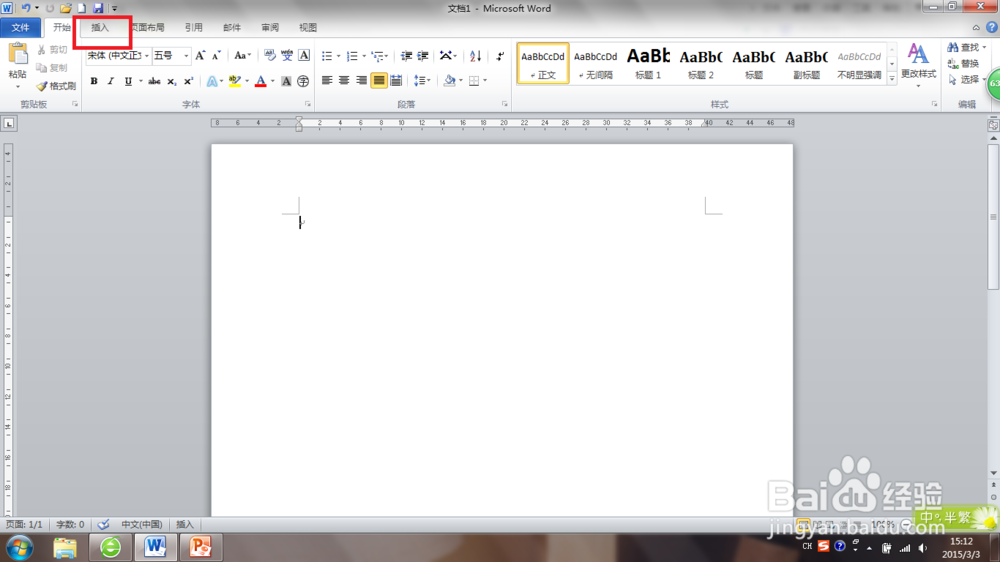Click the Copy (复制) command
This screenshot has height=562, width=1000.
(52, 68)
